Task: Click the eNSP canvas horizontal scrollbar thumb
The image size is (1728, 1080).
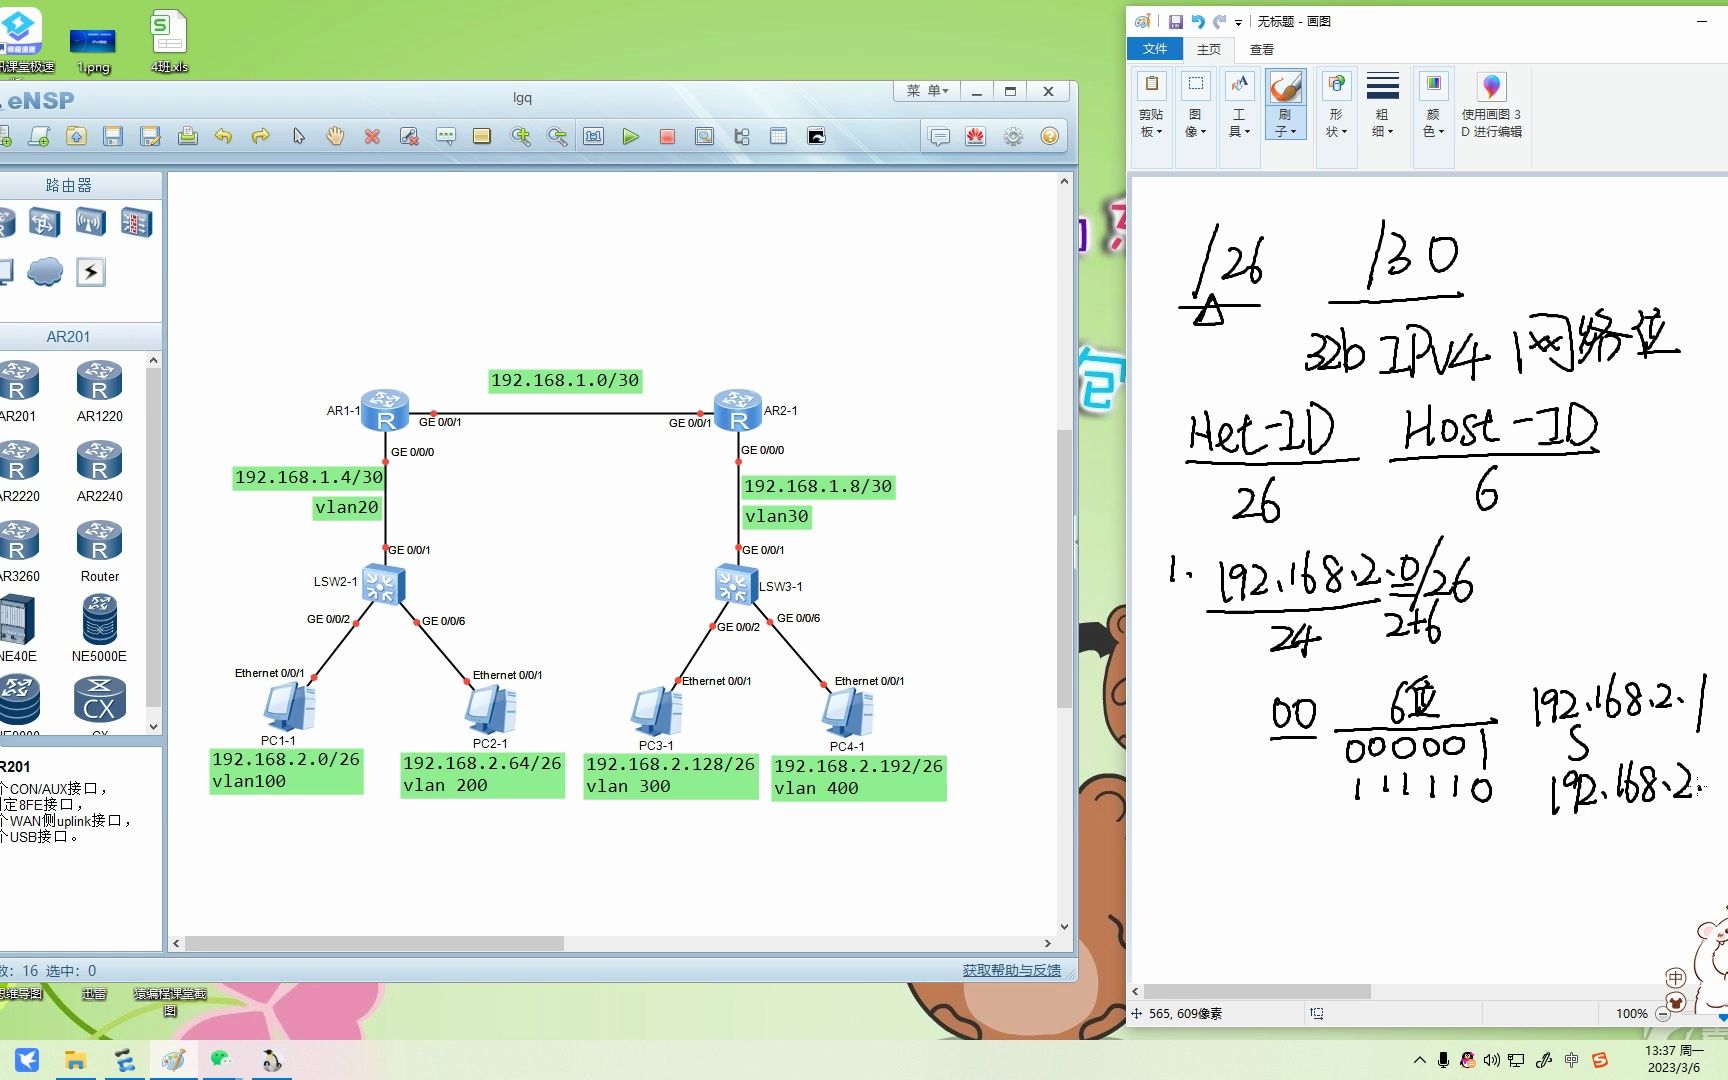Action: pyautogui.click(x=374, y=943)
